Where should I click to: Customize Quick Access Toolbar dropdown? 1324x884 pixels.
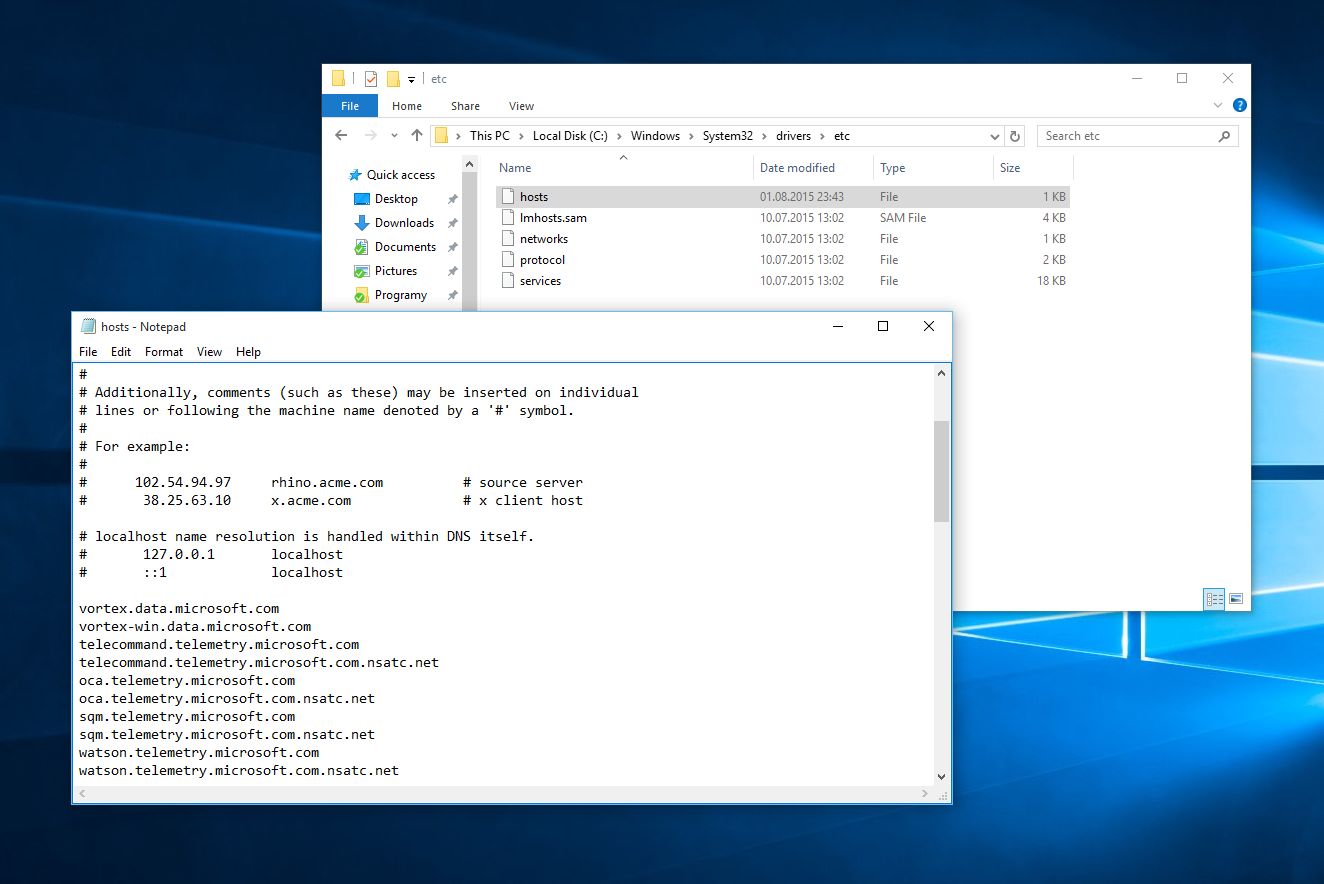[x=411, y=80]
